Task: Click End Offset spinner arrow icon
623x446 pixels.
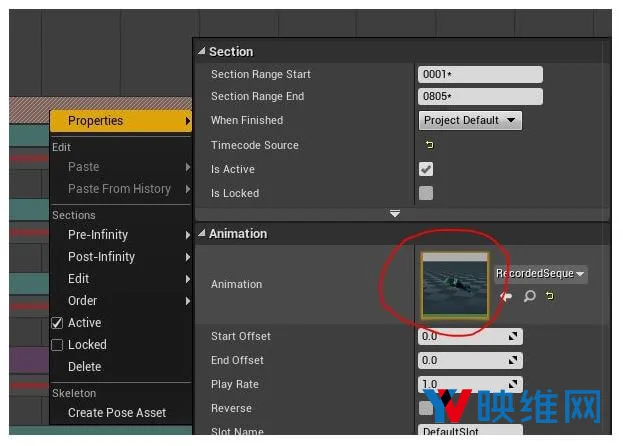Action: (513, 360)
